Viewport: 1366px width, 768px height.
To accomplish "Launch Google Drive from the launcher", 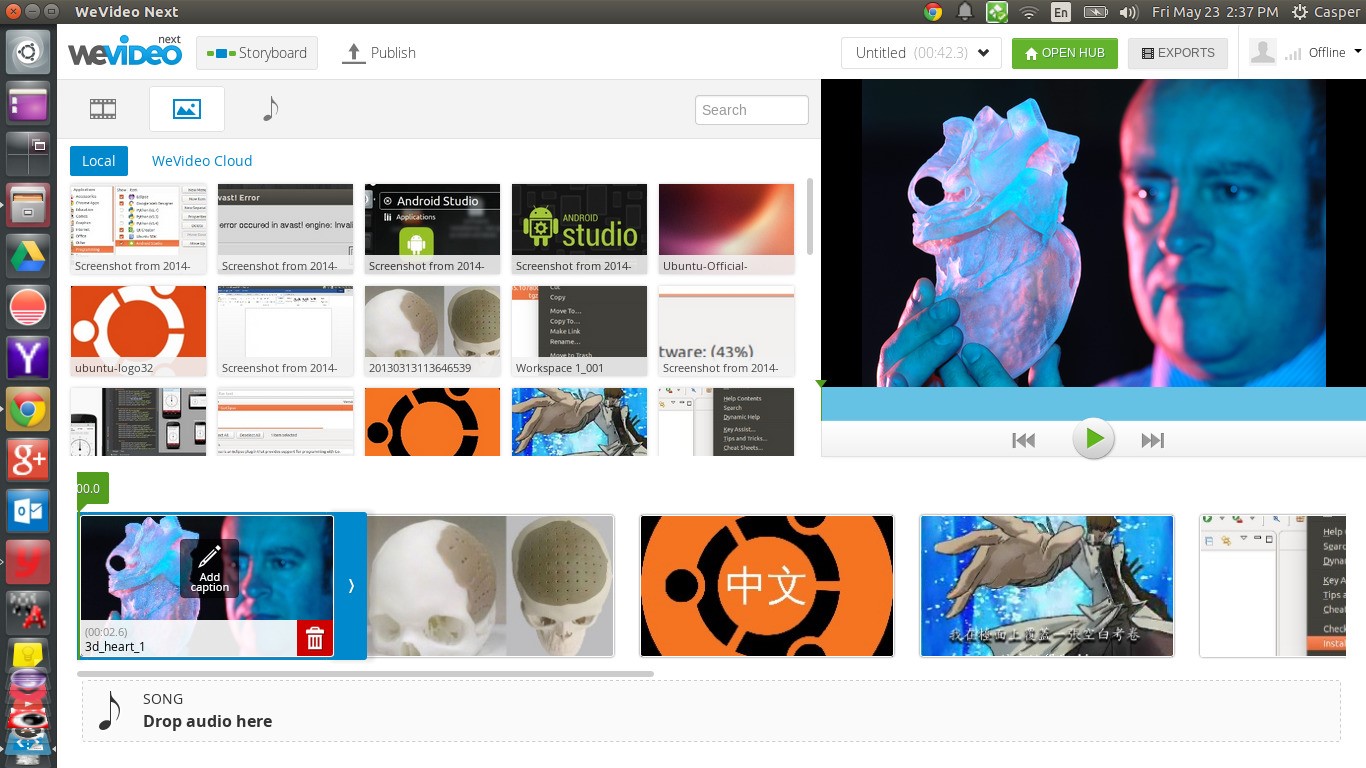I will (x=29, y=257).
